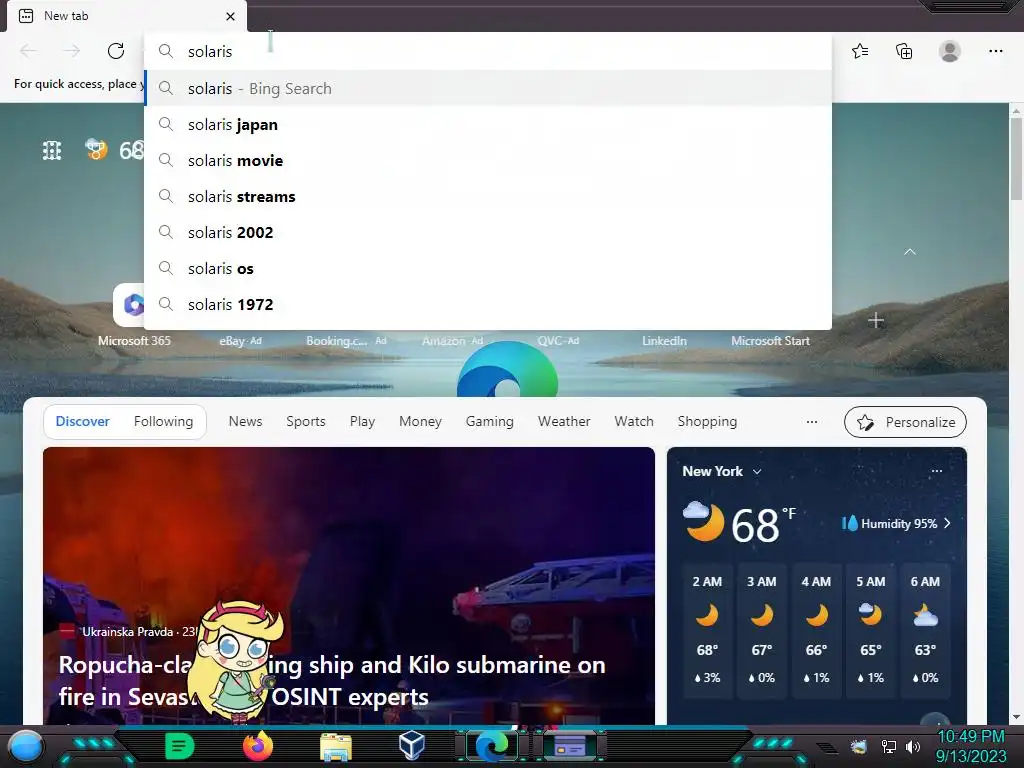This screenshot has width=1024, height=768.
Task: Launch Firefox from the taskbar
Action: [x=258, y=746]
